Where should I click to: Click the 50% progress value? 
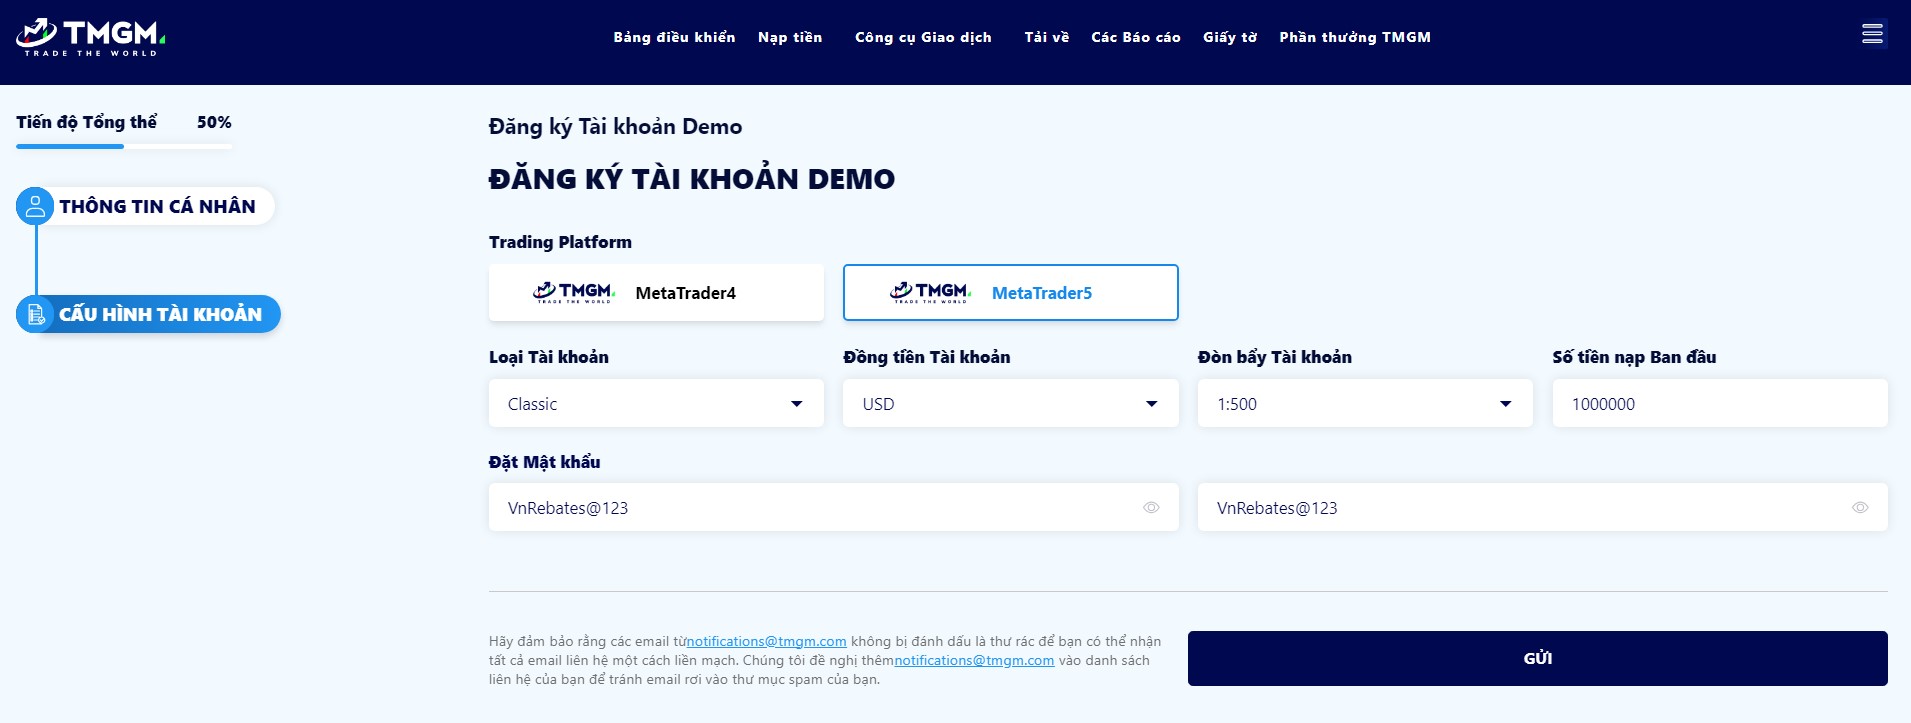pos(214,122)
